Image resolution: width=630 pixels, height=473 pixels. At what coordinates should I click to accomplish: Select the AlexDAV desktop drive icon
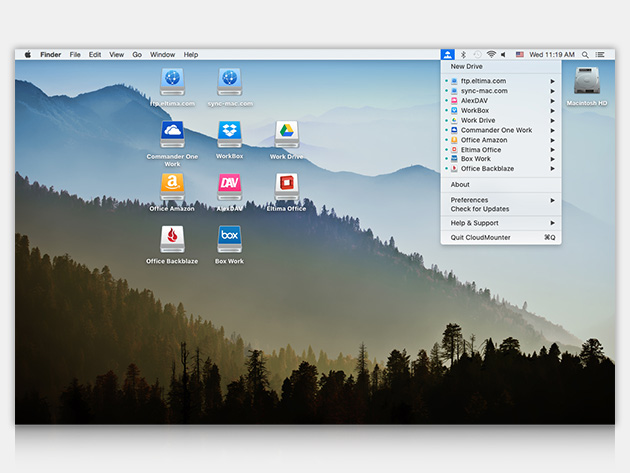[230, 187]
